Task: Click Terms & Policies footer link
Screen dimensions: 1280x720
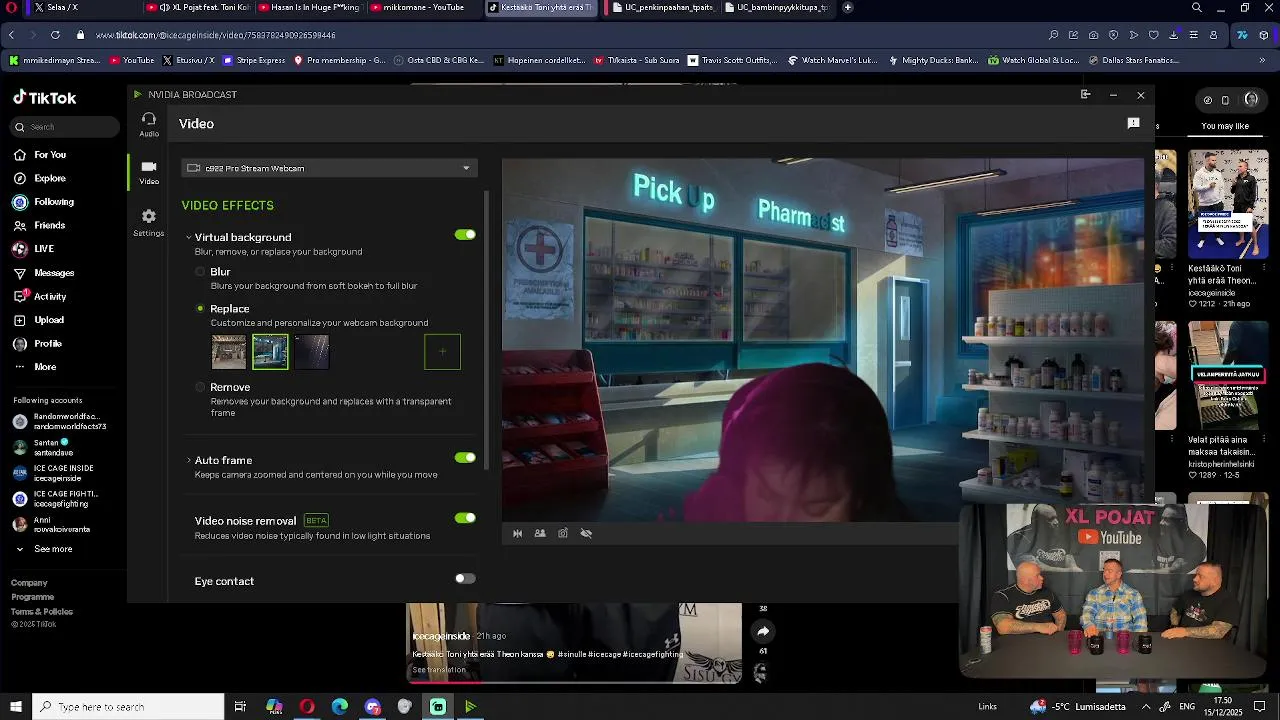Action: coord(42,611)
